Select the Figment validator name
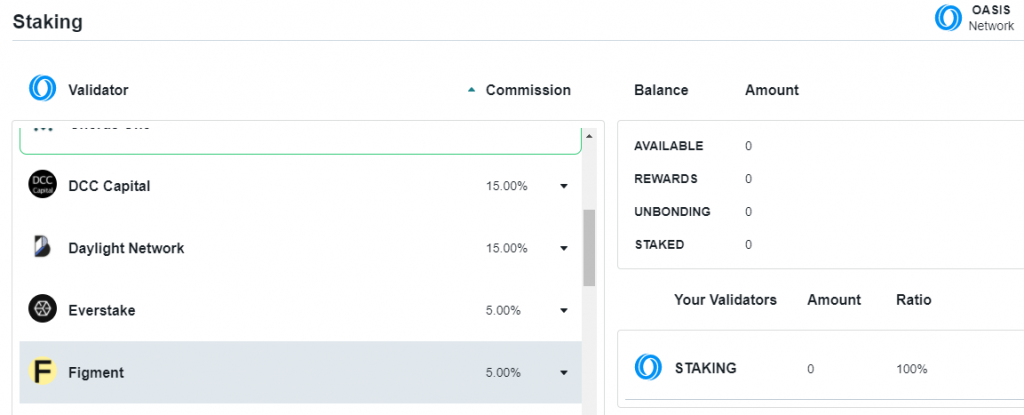Viewport: 1024px width, 415px height. [x=96, y=373]
